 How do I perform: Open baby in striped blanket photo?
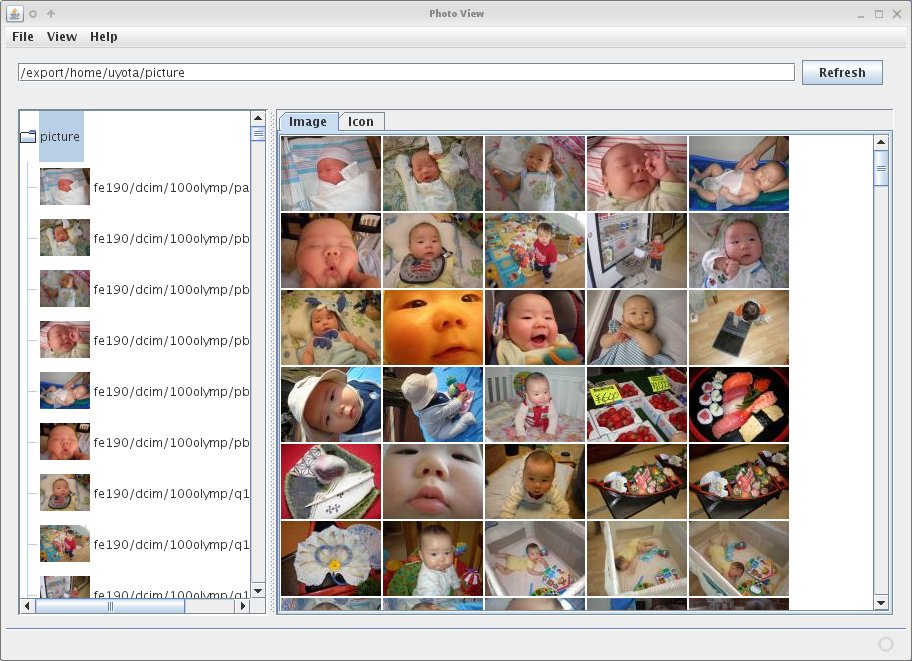[x=637, y=327]
